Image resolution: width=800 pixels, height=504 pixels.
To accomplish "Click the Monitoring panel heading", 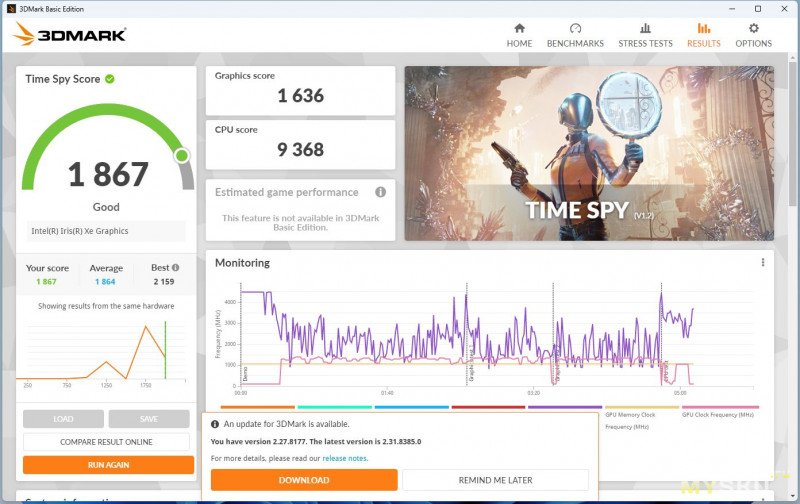I will click(242, 263).
